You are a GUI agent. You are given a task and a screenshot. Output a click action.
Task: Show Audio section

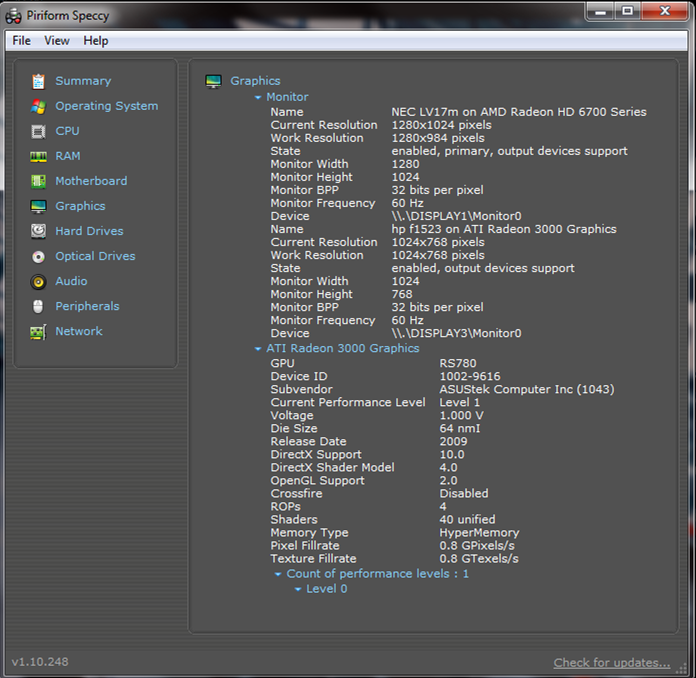[x=71, y=281]
